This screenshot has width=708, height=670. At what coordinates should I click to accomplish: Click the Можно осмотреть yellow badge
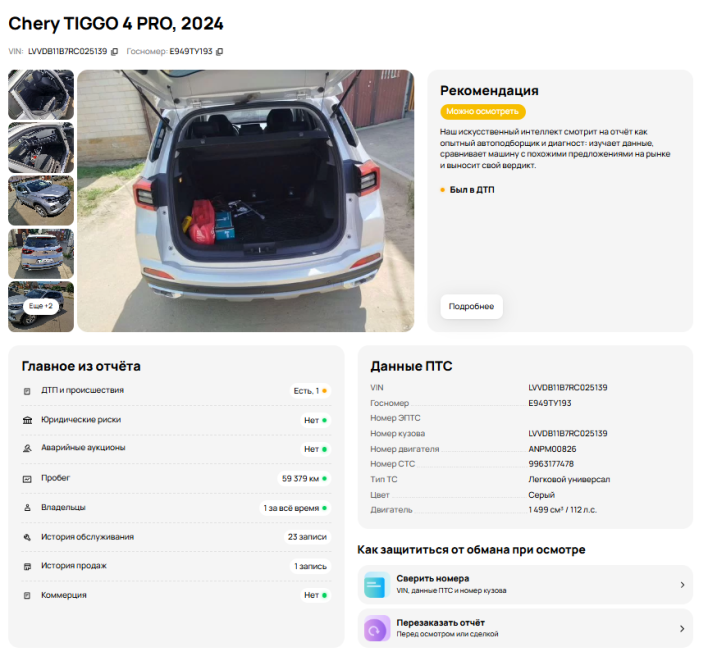483,112
